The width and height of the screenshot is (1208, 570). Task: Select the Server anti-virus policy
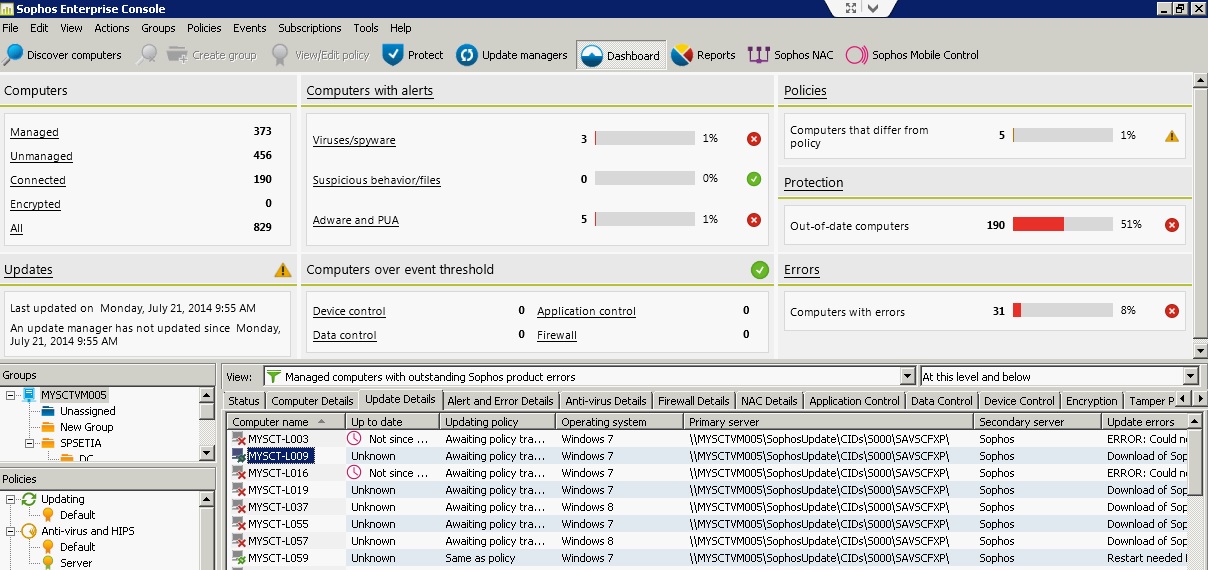coord(76,563)
